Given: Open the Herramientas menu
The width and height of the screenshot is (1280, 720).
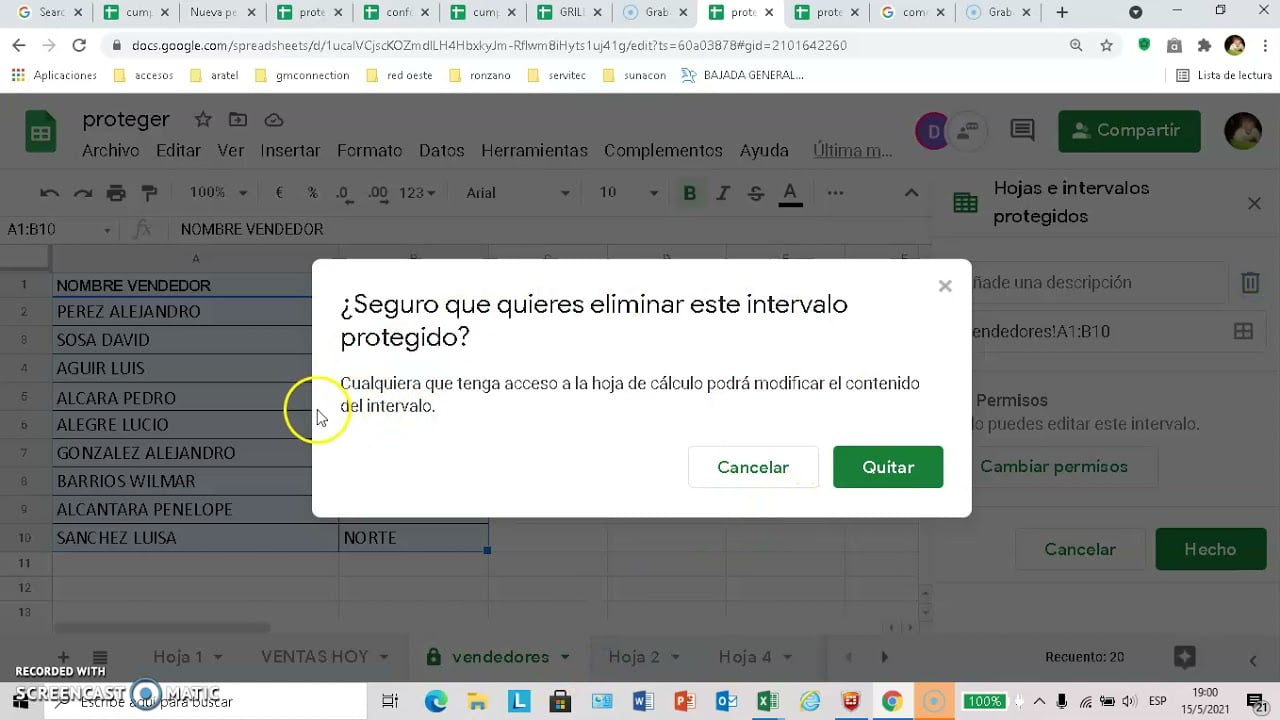Looking at the screenshot, I should [x=534, y=150].
